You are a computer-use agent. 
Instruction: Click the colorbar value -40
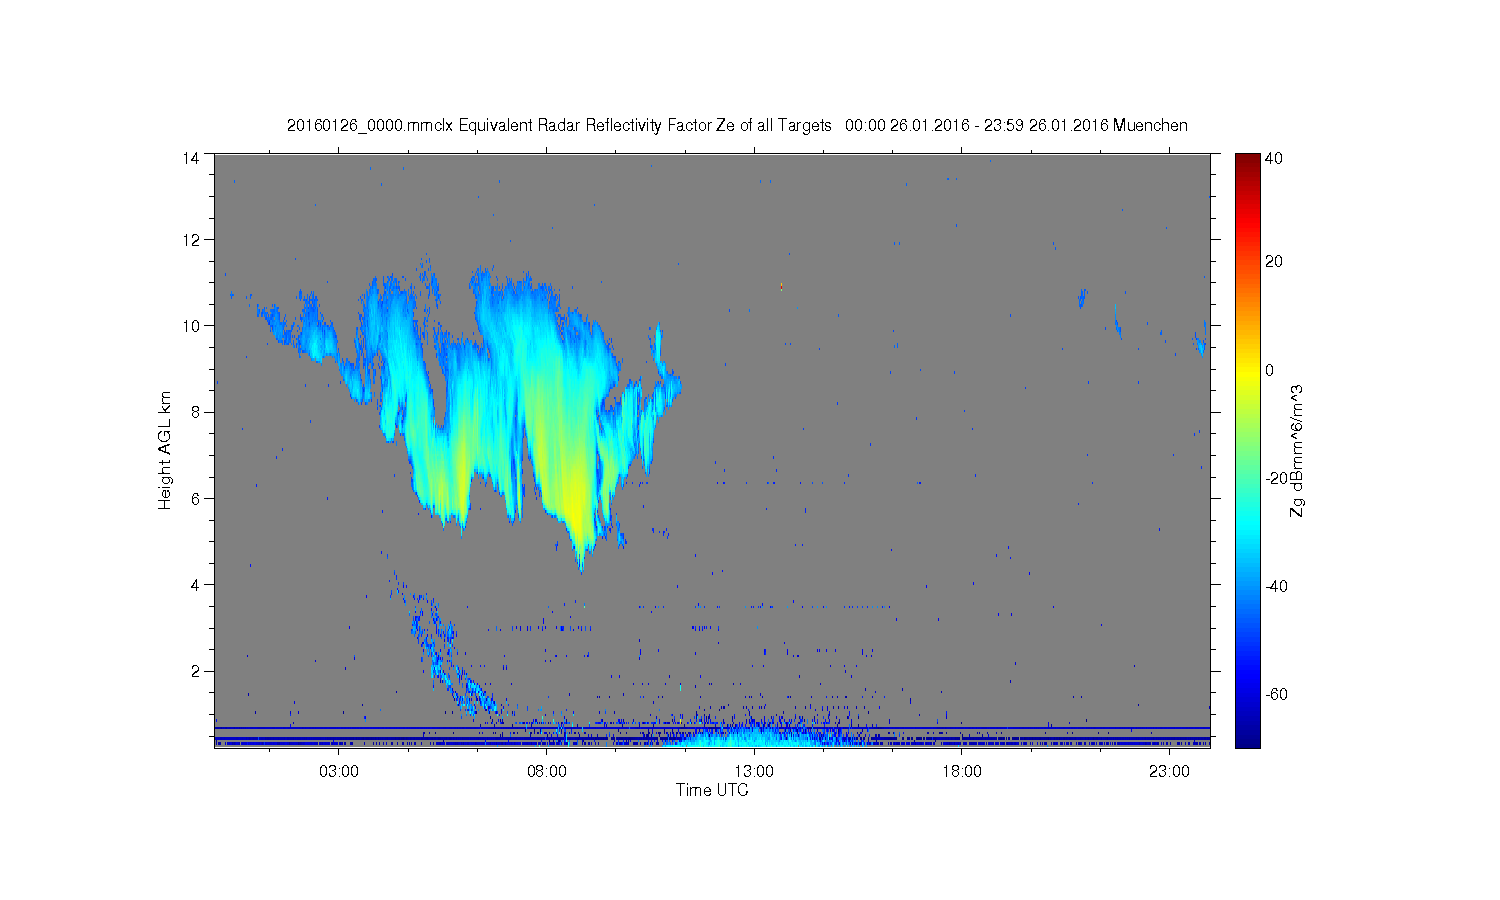click(1276, 586)
